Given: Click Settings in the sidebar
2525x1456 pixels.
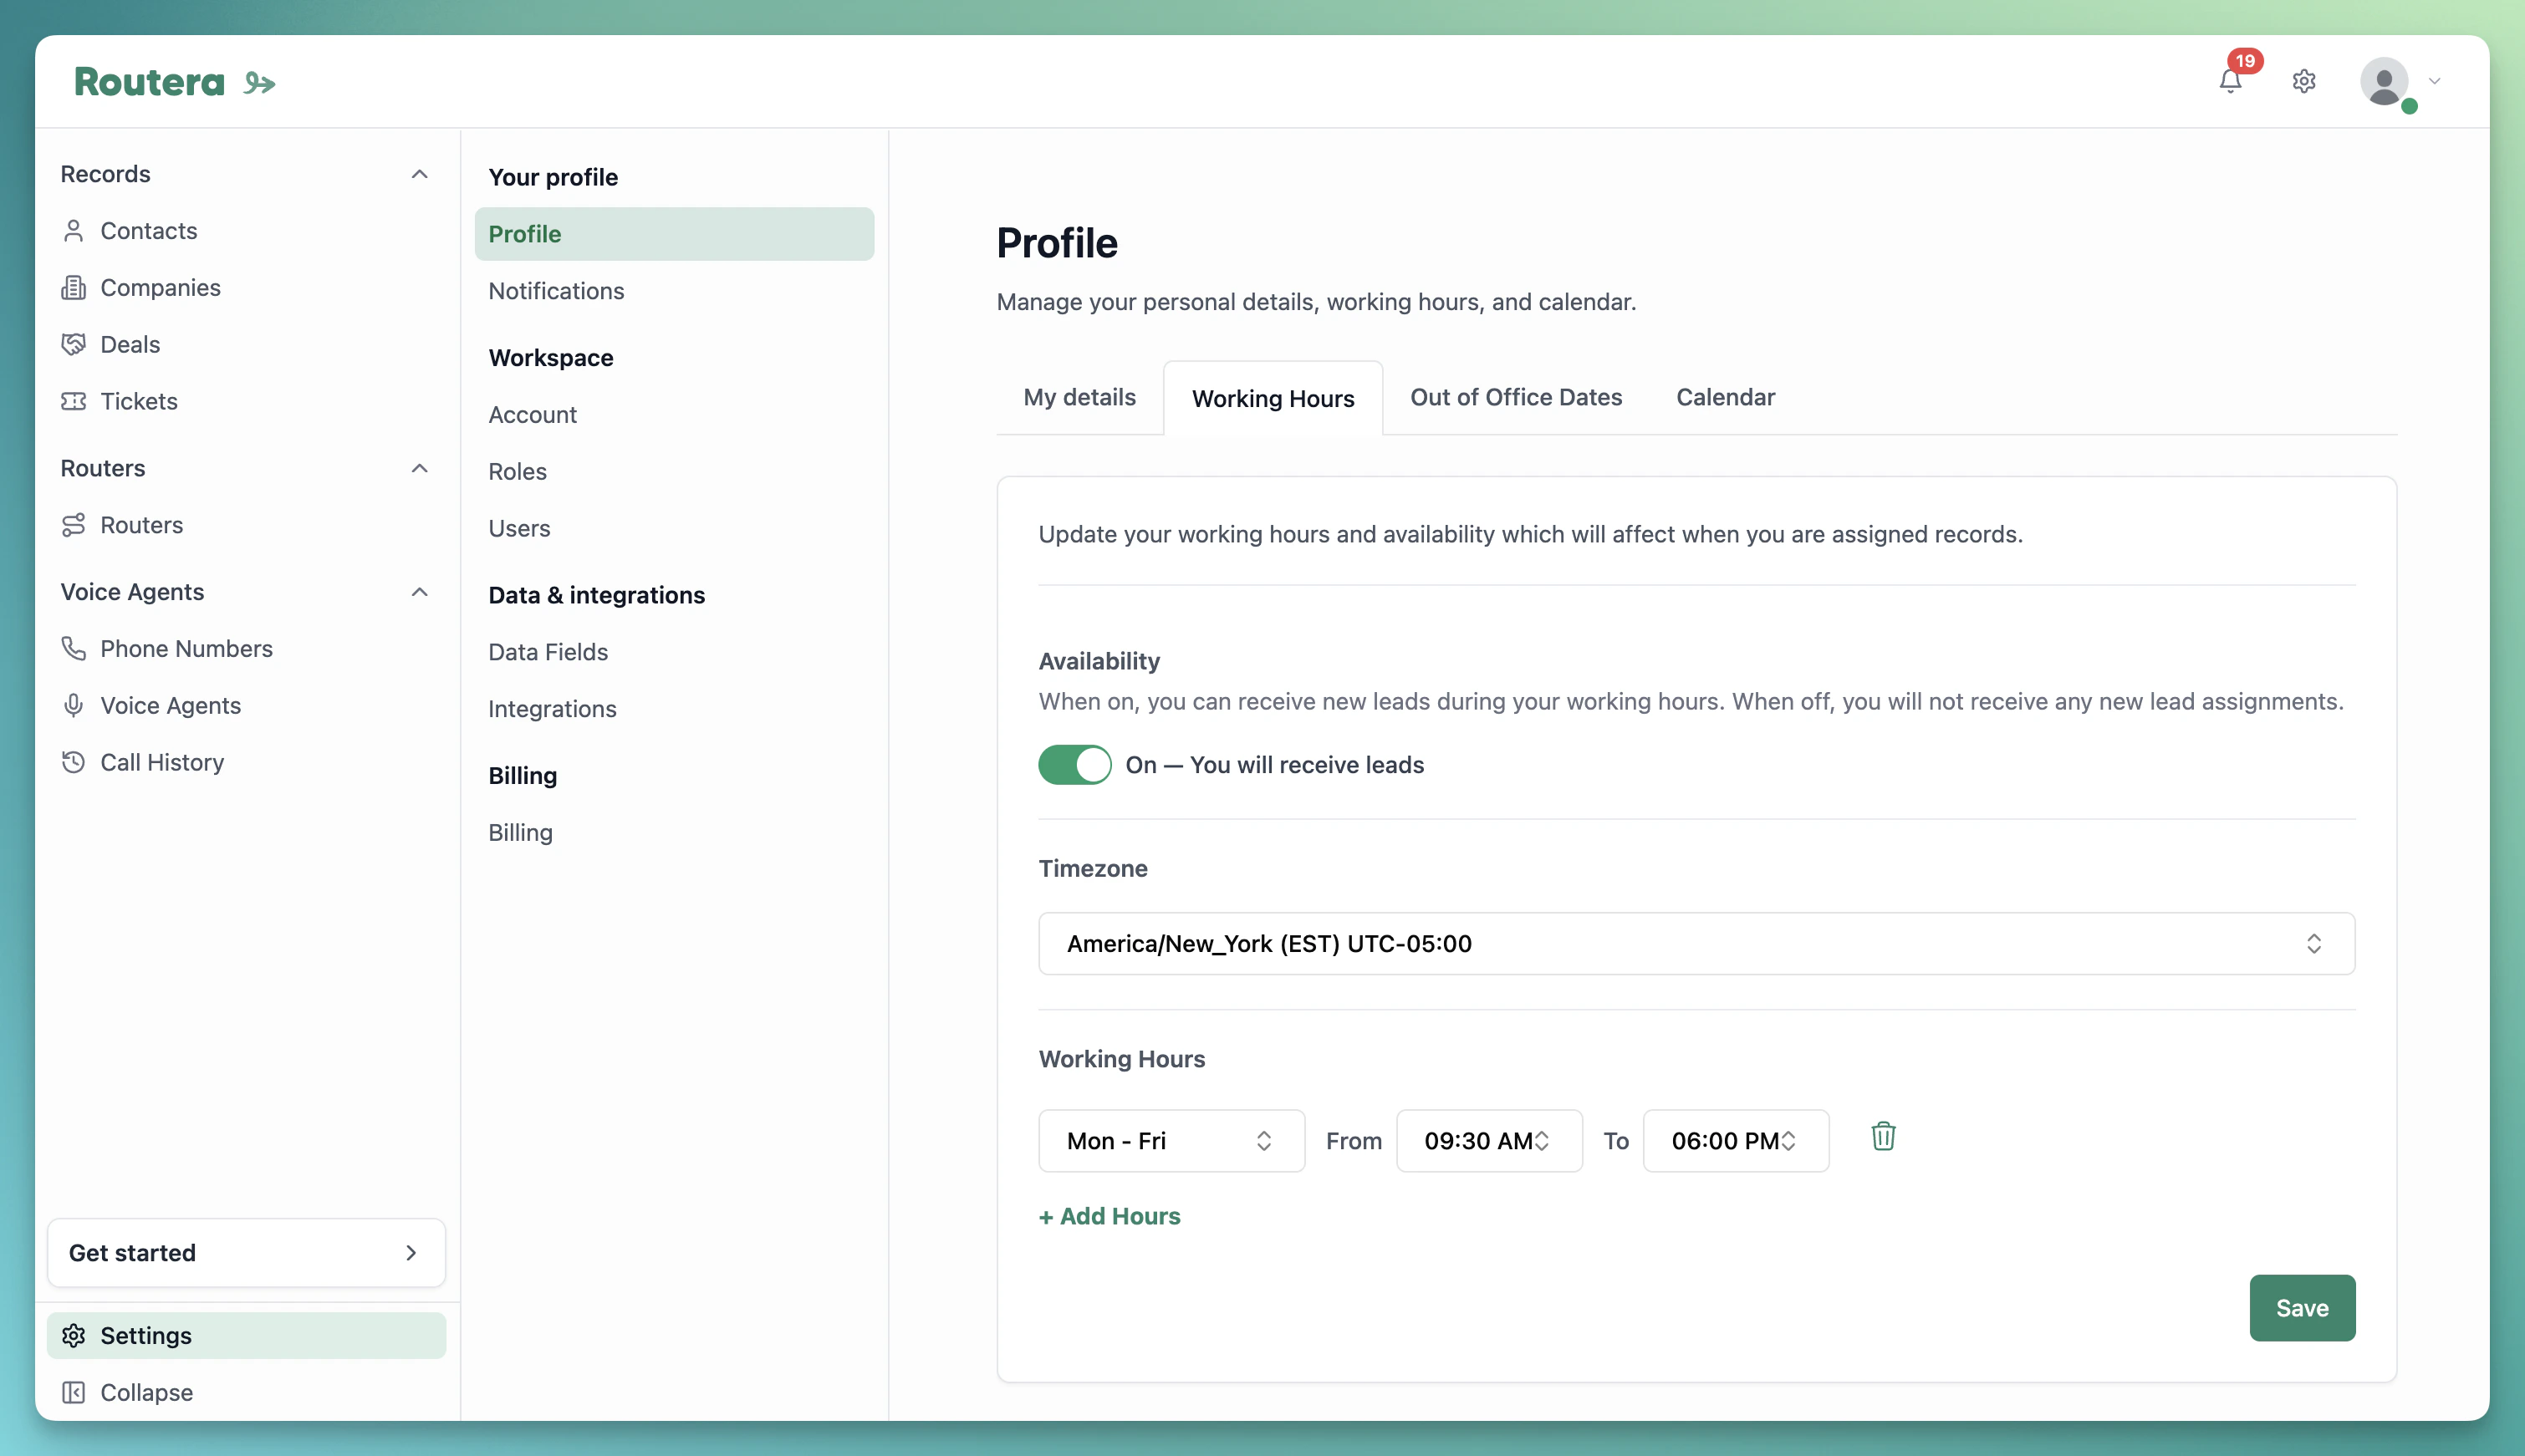Looking at the screenshot, I should point(246,1336).
